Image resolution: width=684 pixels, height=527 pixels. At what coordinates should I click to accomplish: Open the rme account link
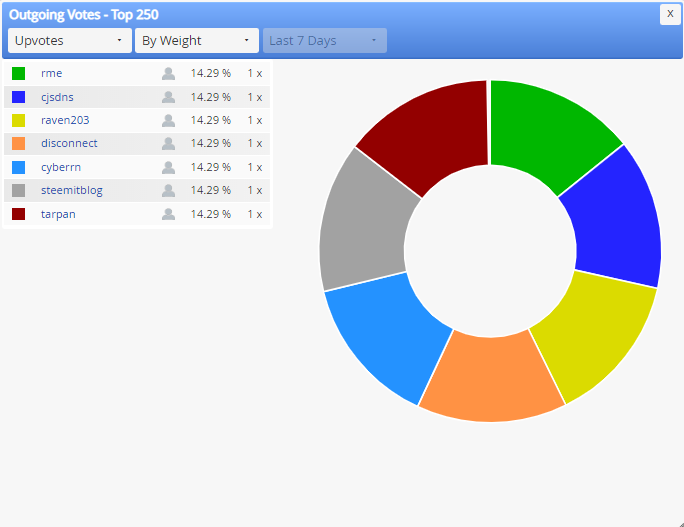pos(51,73)
